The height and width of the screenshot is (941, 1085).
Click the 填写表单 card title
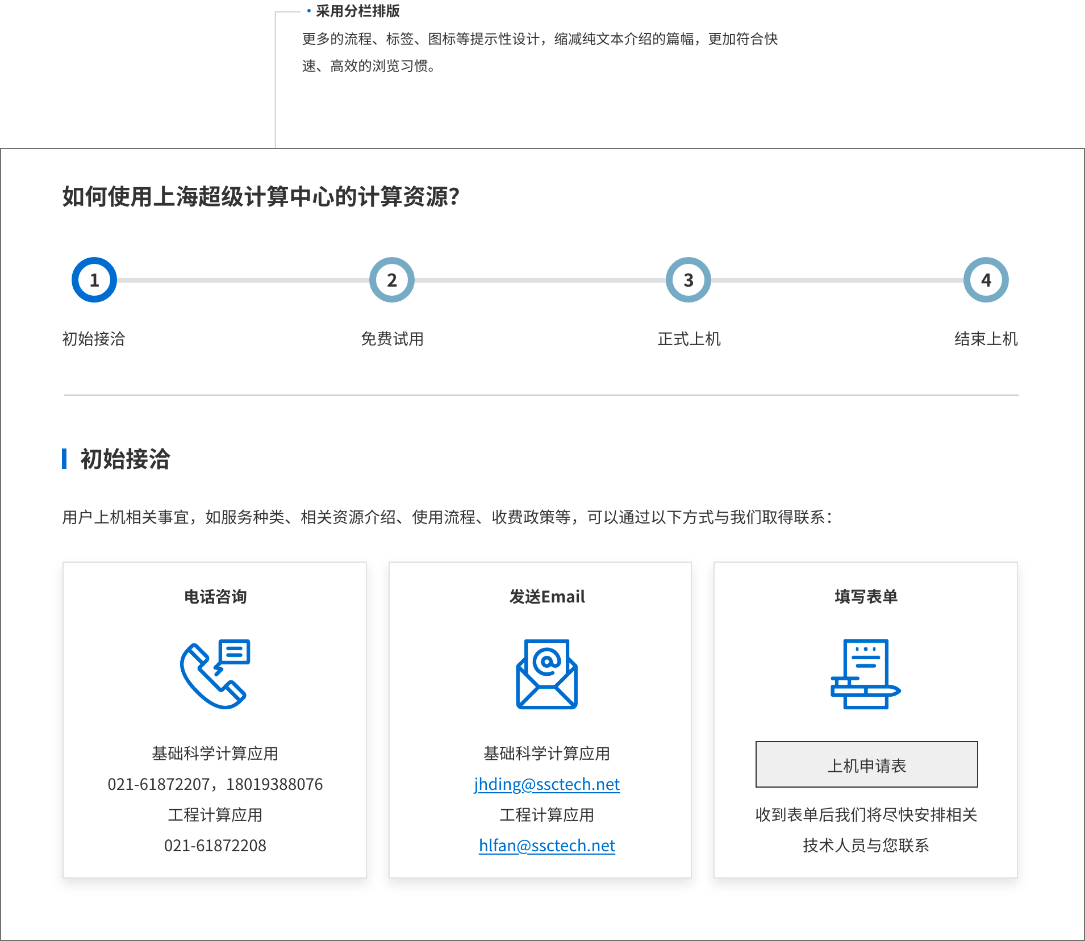pos(866,596)
